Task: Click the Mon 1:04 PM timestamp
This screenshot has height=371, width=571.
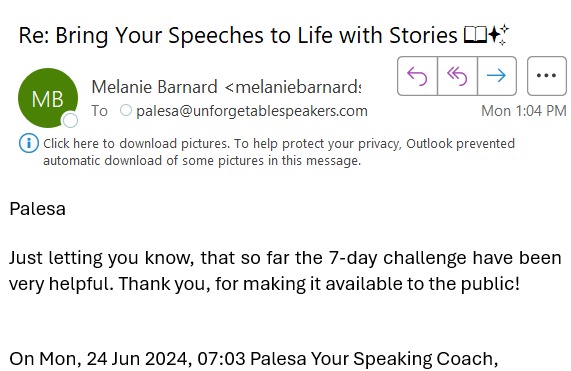Action: coord(524,111)
